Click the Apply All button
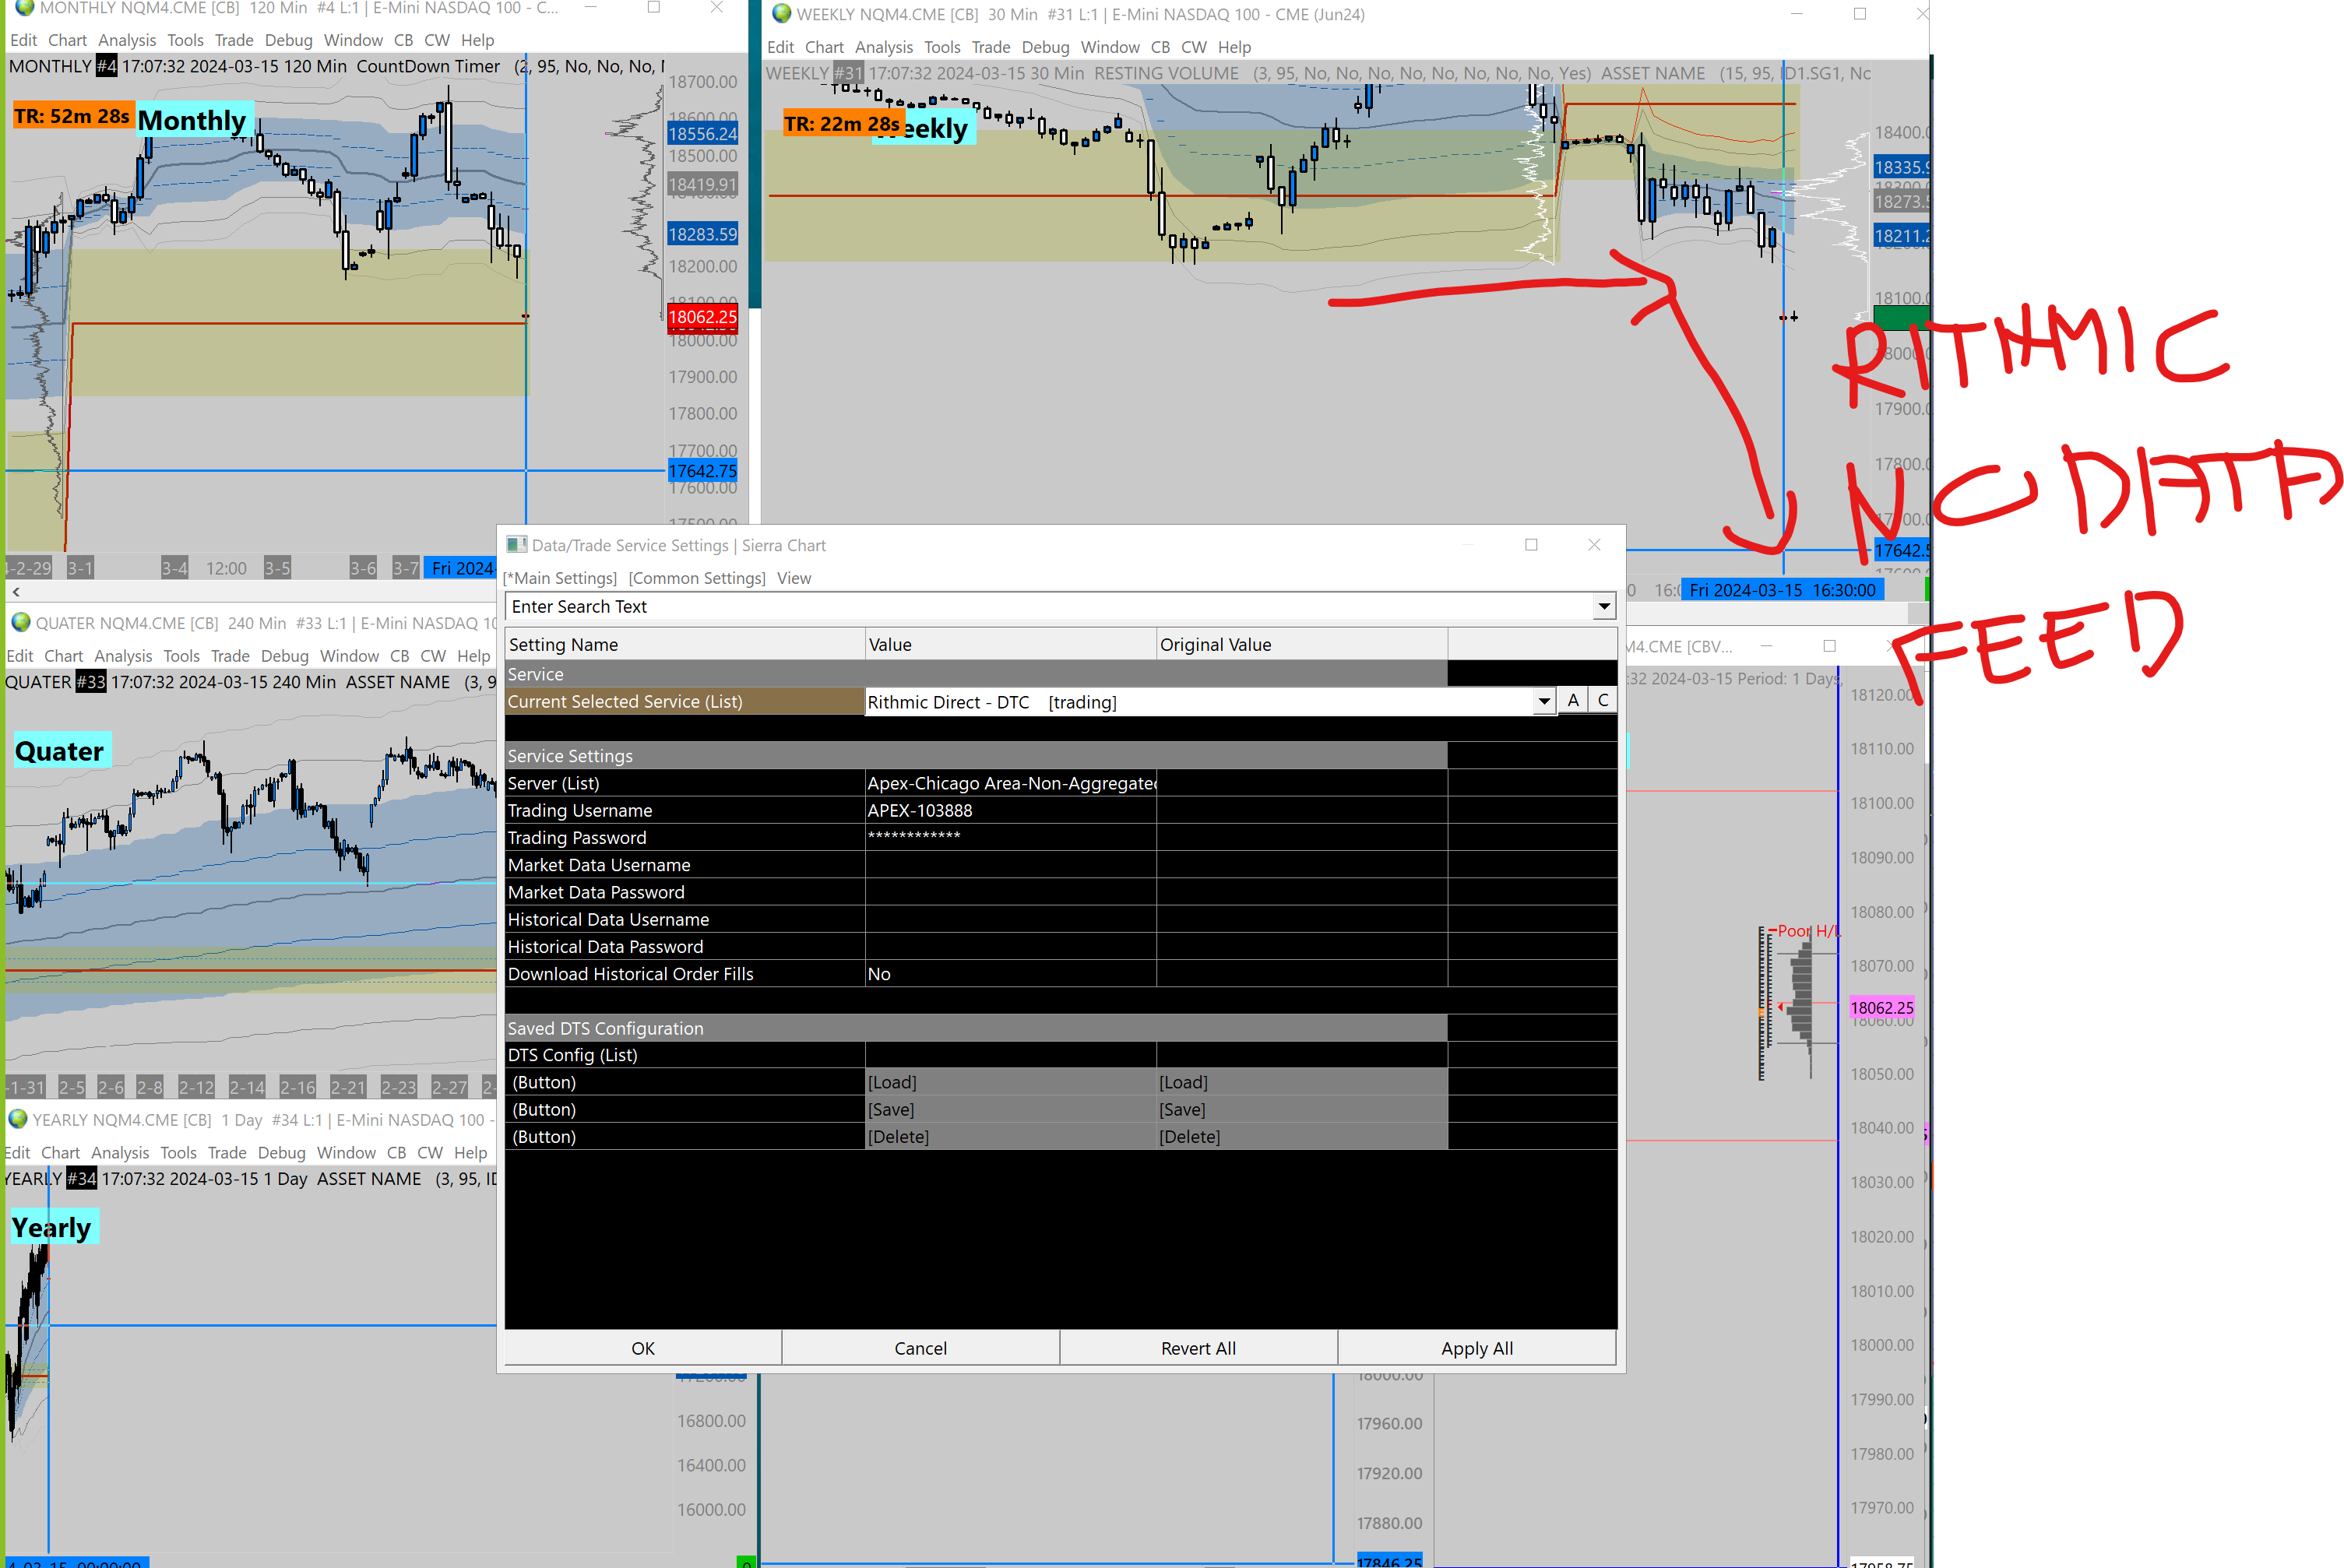 [x=1476, y=1348]
